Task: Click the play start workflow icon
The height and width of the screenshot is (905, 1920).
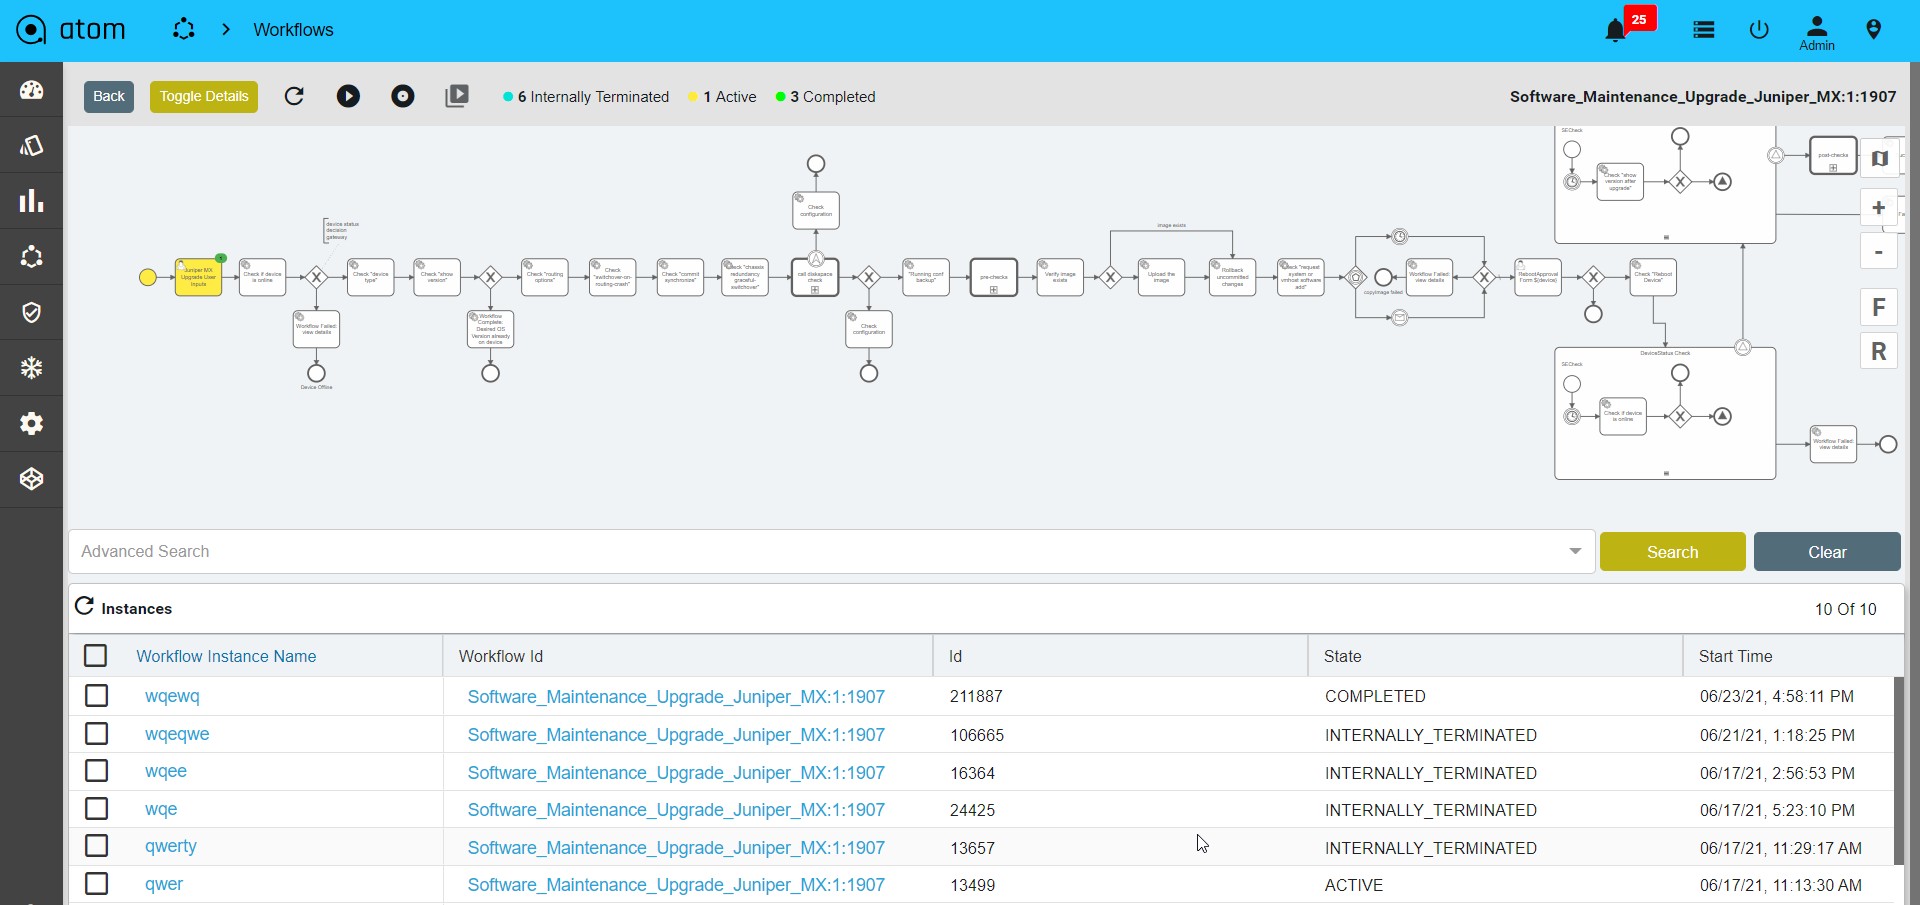Action: [x=348, y=96]
